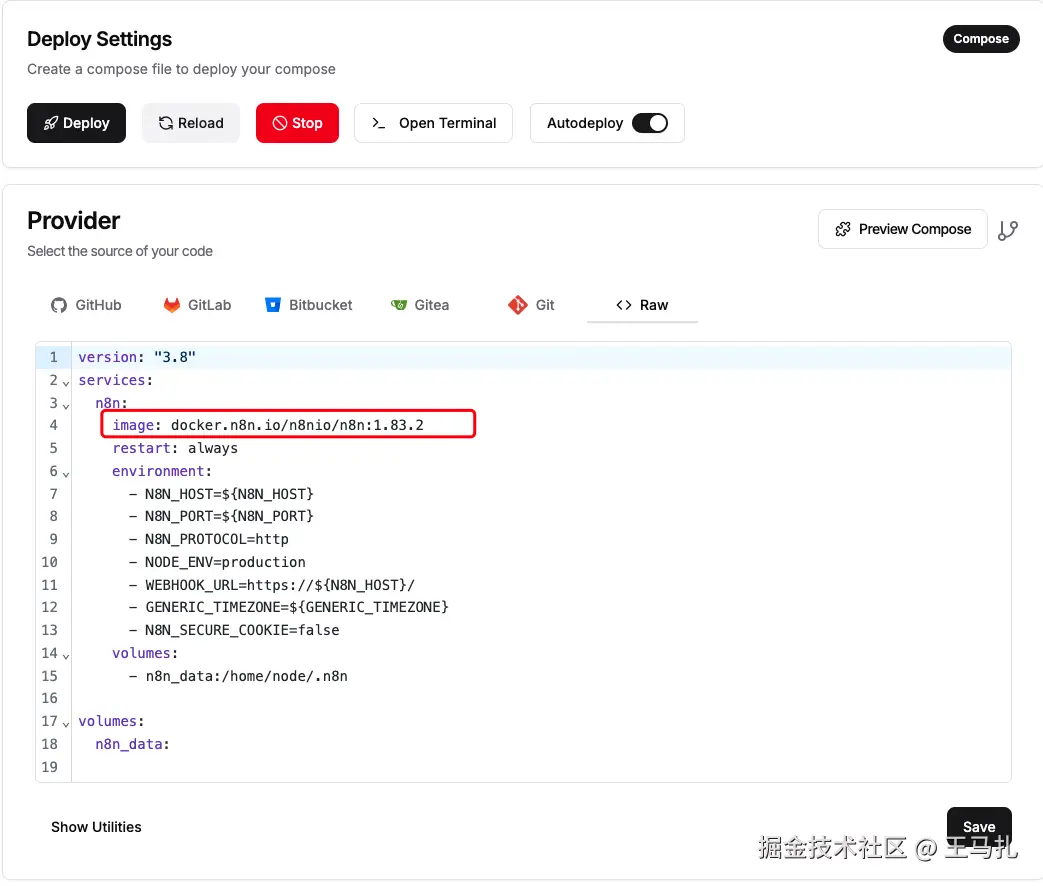This screenshot has width=1043, height=886.
Task: Click the code brackets icon by Raw
Action: point(624,305)
